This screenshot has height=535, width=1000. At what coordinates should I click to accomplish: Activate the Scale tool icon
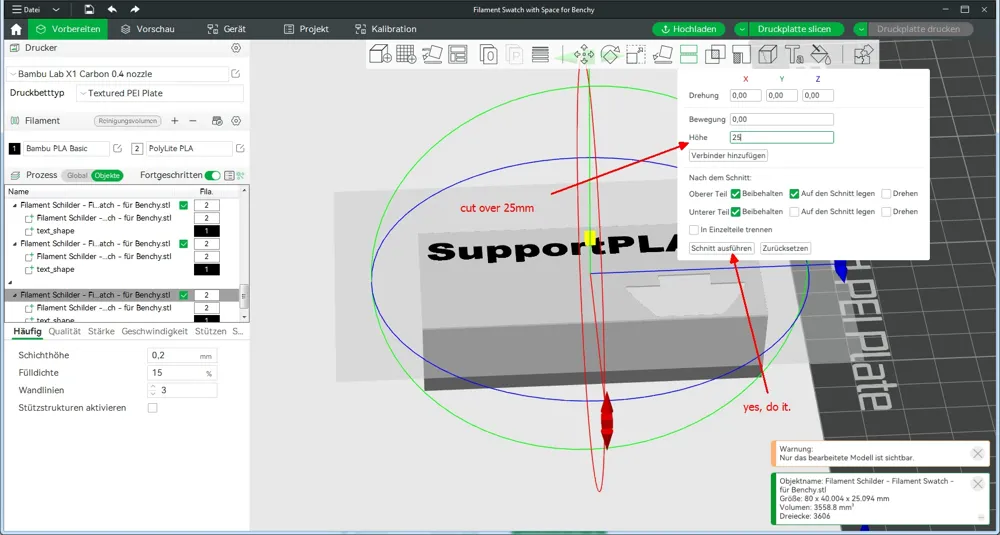point(636,55)
